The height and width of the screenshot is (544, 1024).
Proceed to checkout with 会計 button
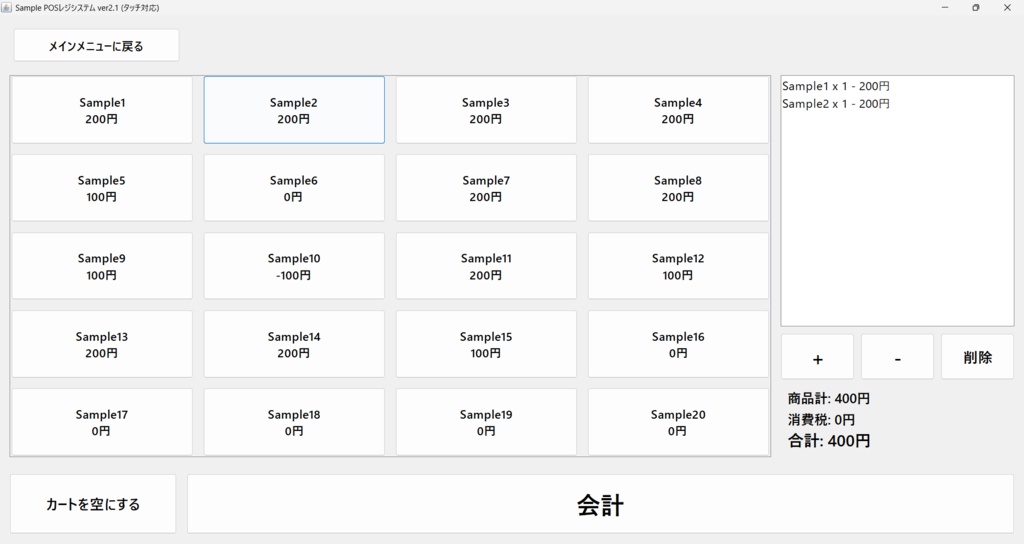pyautogui.click(x=600, y=504)
